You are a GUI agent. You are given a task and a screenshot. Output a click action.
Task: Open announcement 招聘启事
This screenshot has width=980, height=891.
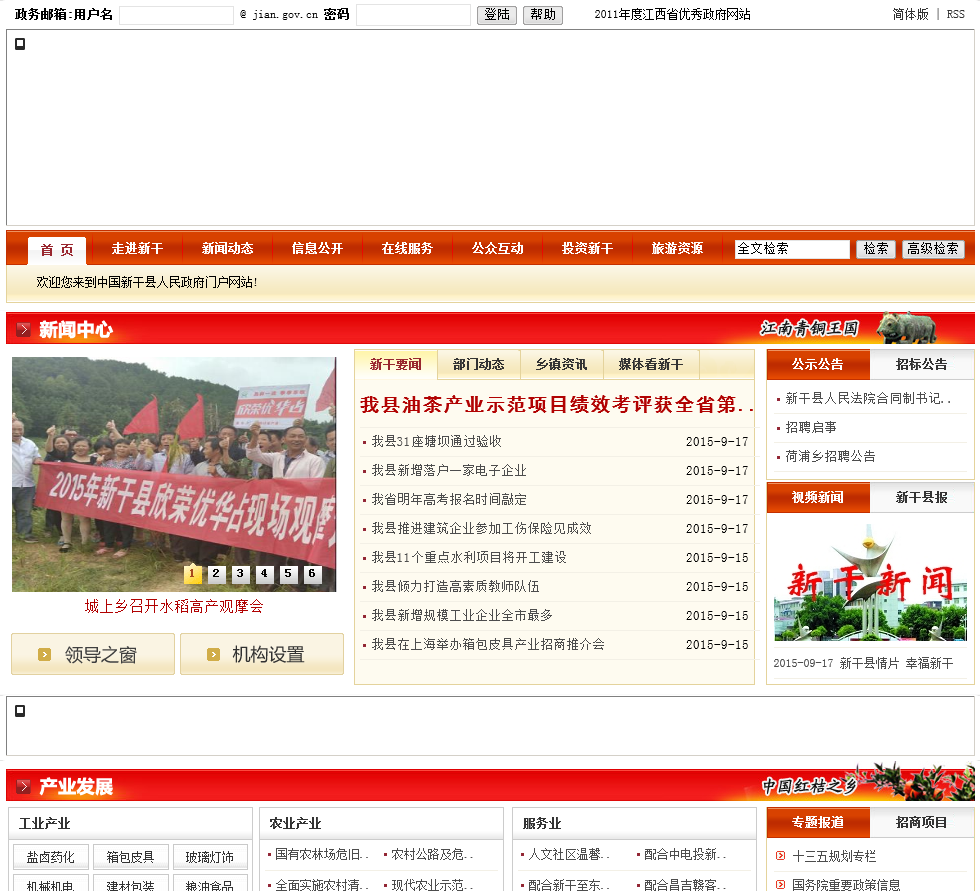pos(811,427)
